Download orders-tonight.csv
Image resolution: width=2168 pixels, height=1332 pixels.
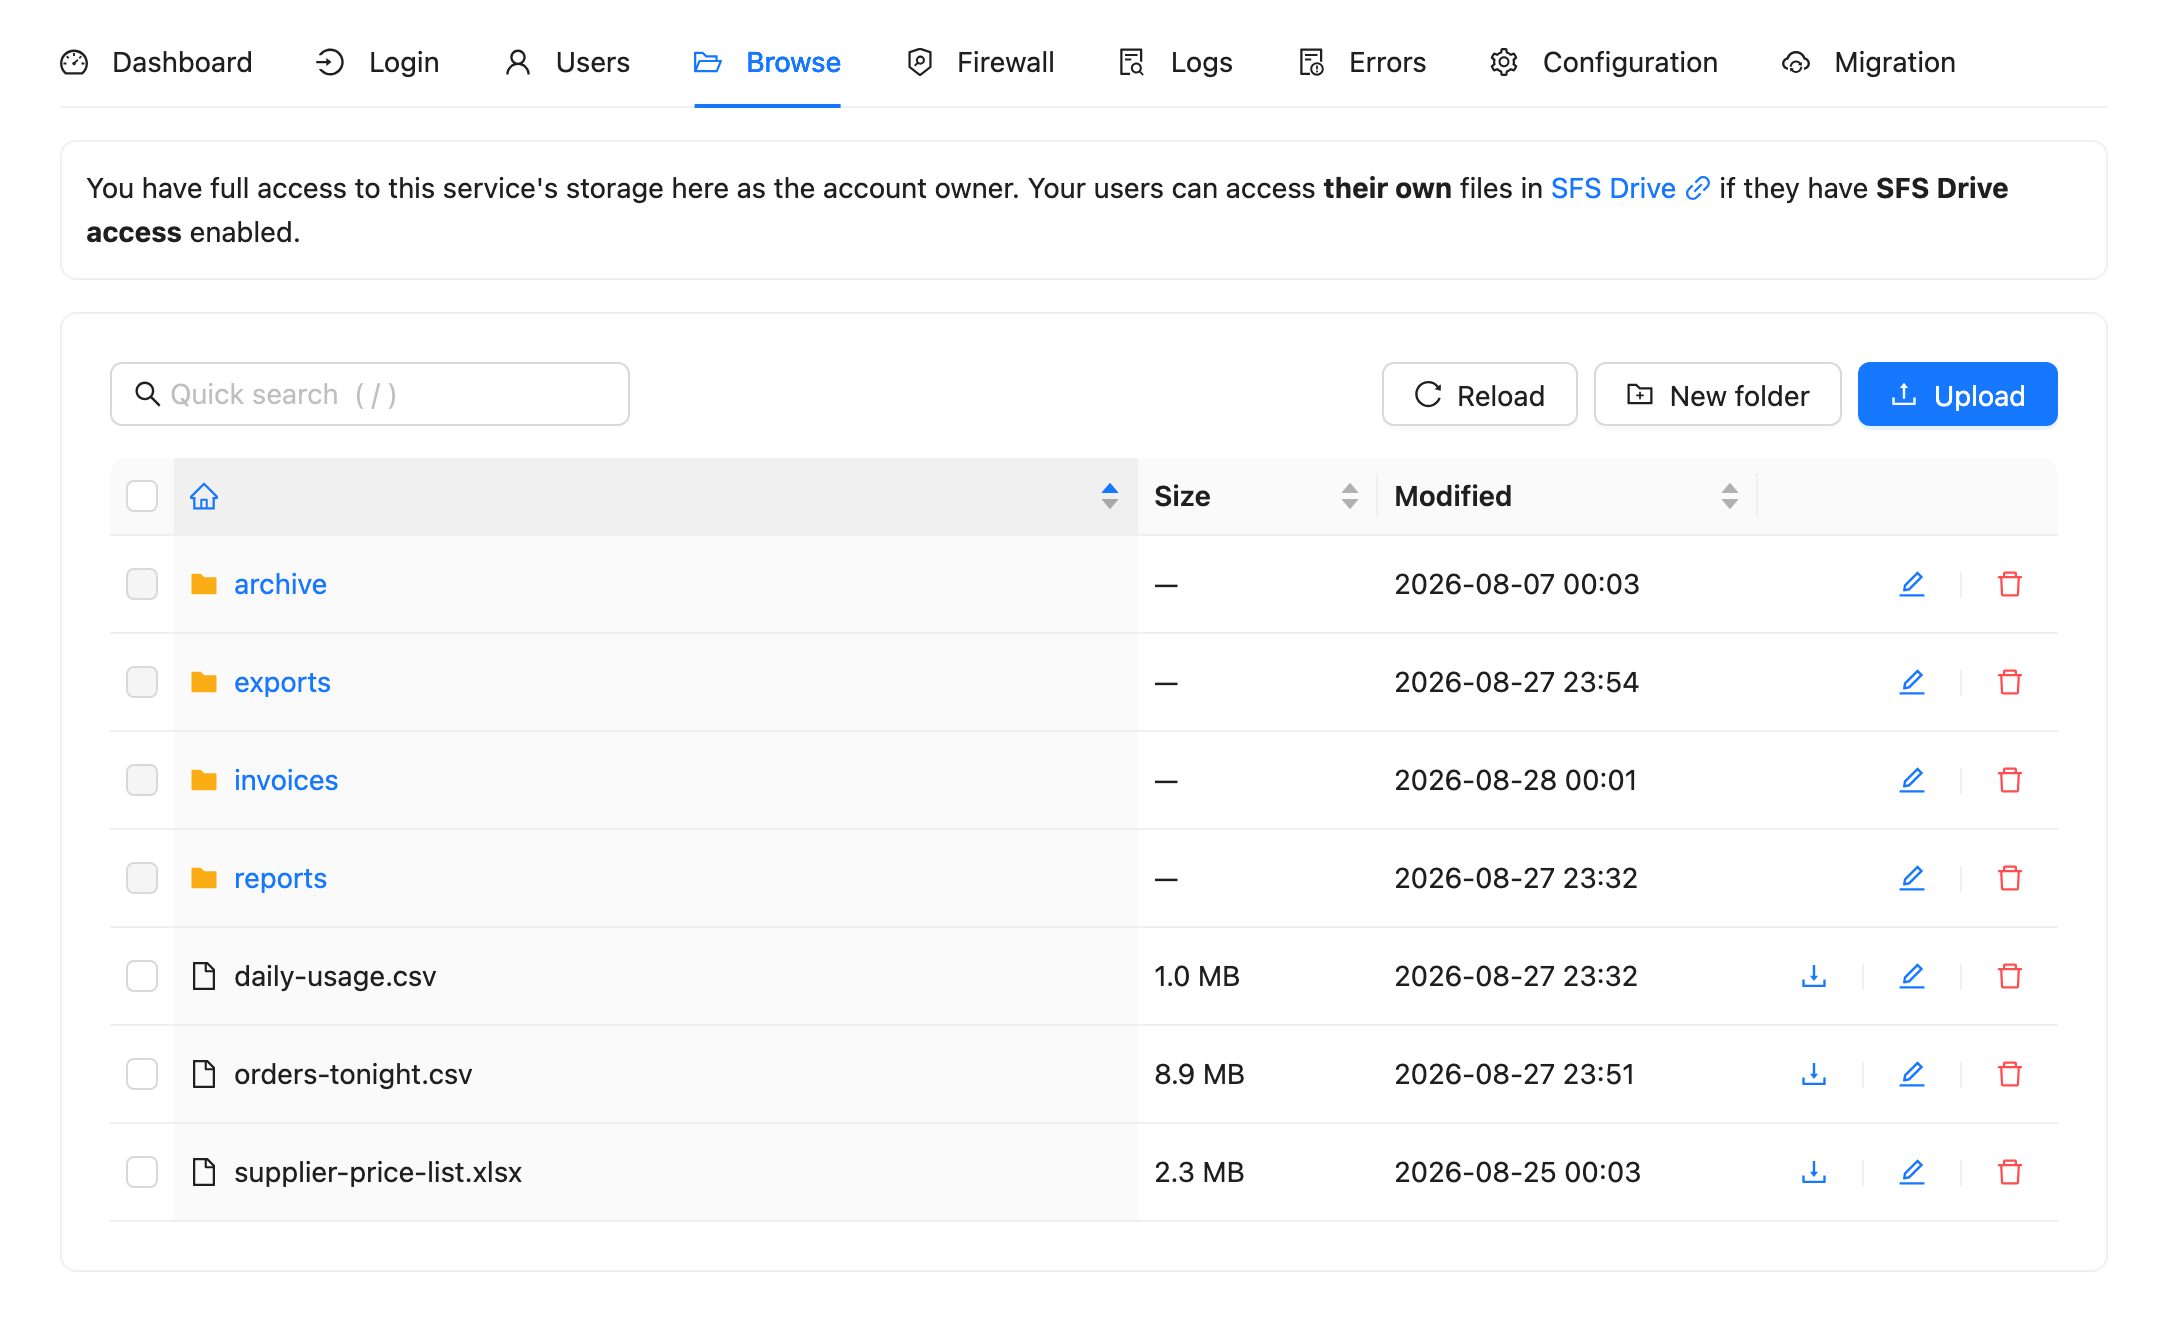[1814, 1074]
